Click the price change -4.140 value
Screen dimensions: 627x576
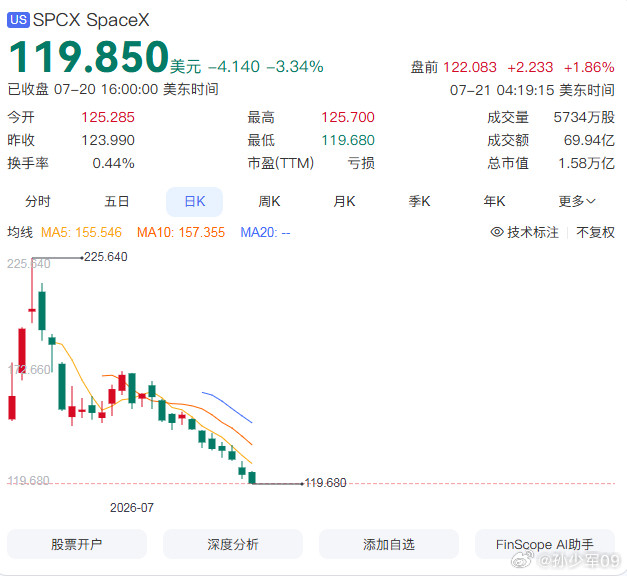click(234, 67)
